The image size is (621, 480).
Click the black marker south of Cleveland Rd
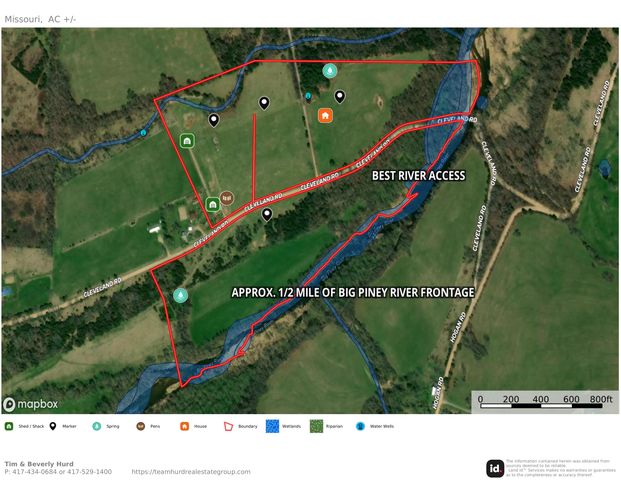click(x=267, y=215)
